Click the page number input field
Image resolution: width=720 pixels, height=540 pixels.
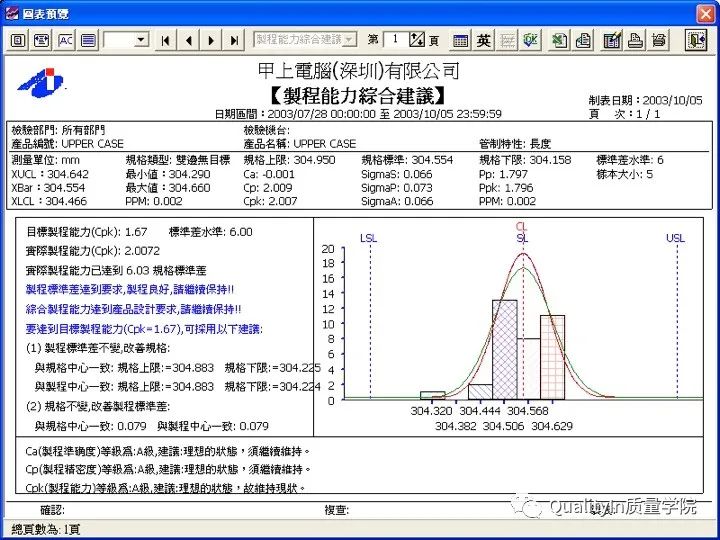(395, 39)
